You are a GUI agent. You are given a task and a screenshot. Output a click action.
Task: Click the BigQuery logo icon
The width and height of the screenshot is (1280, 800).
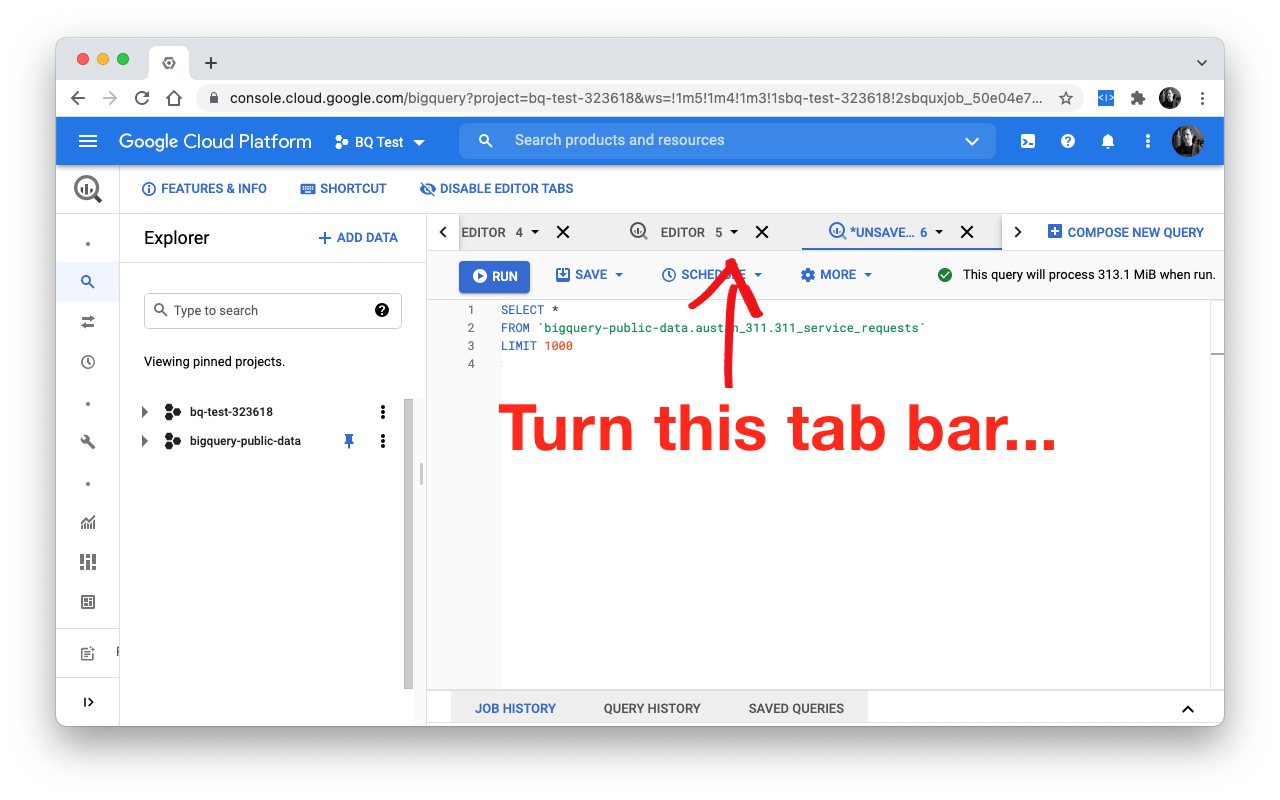coord(88,188)
